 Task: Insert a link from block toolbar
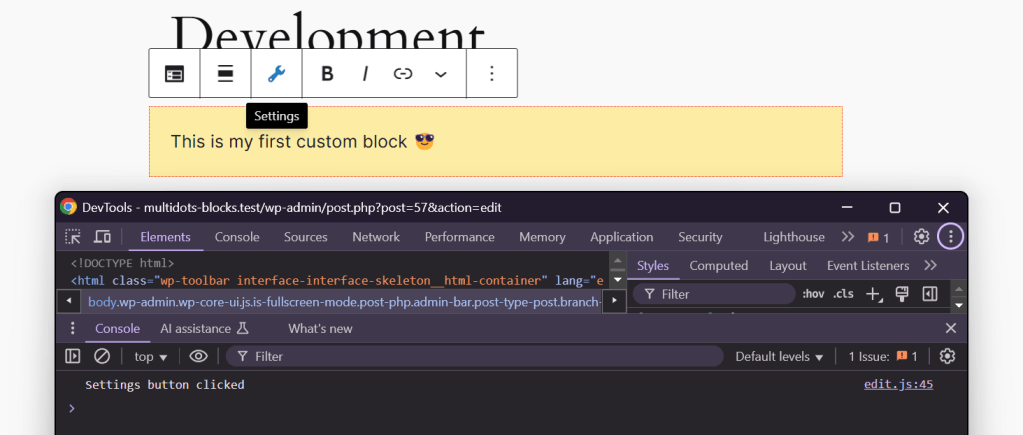[x=403, y=74]
